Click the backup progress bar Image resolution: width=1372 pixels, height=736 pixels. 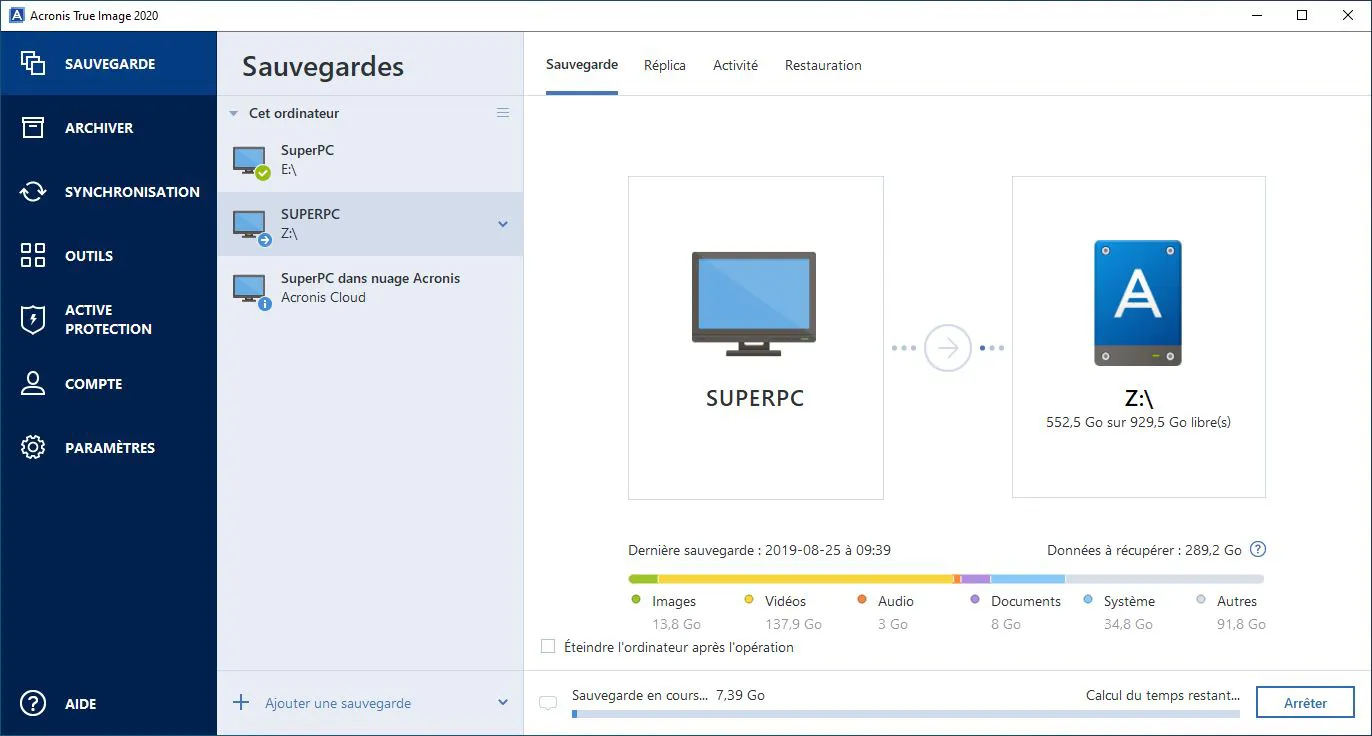905,714
